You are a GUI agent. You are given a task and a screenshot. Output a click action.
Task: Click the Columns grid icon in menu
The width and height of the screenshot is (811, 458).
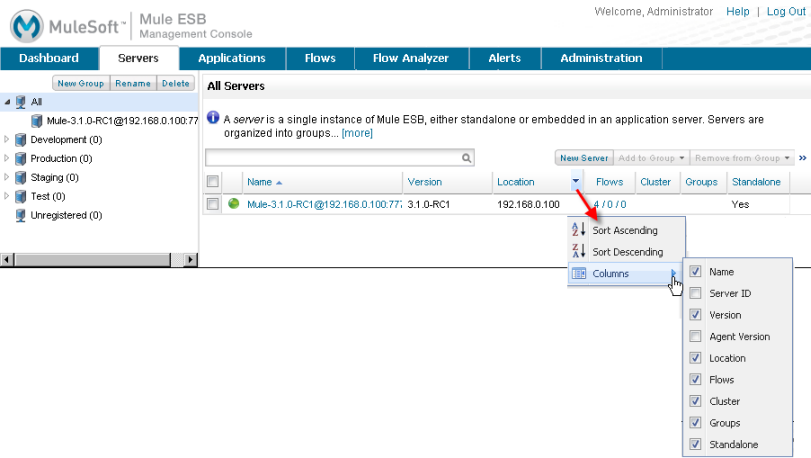click(x=579, y=273)
